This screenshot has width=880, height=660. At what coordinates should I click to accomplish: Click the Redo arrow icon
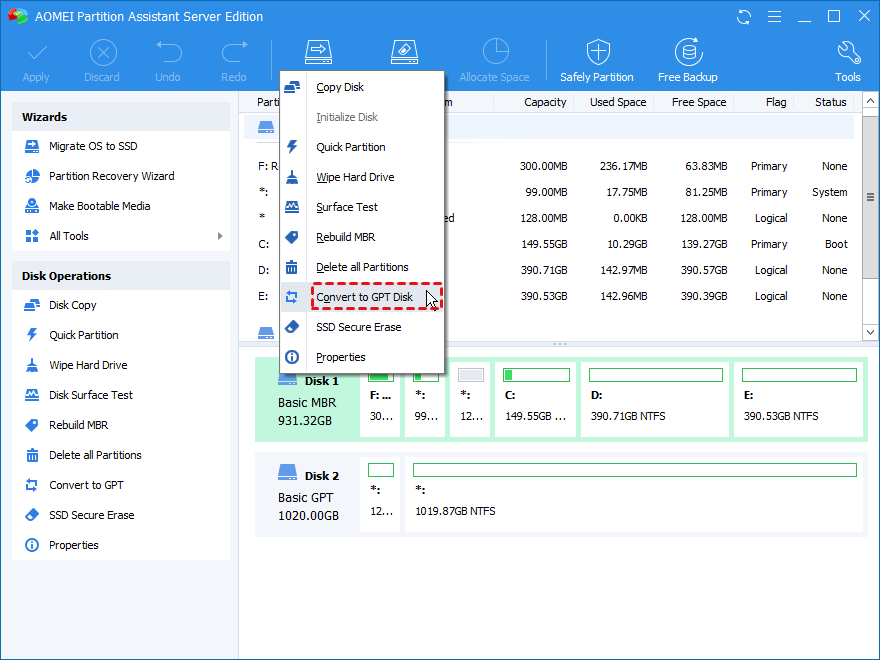click(234, 53)
